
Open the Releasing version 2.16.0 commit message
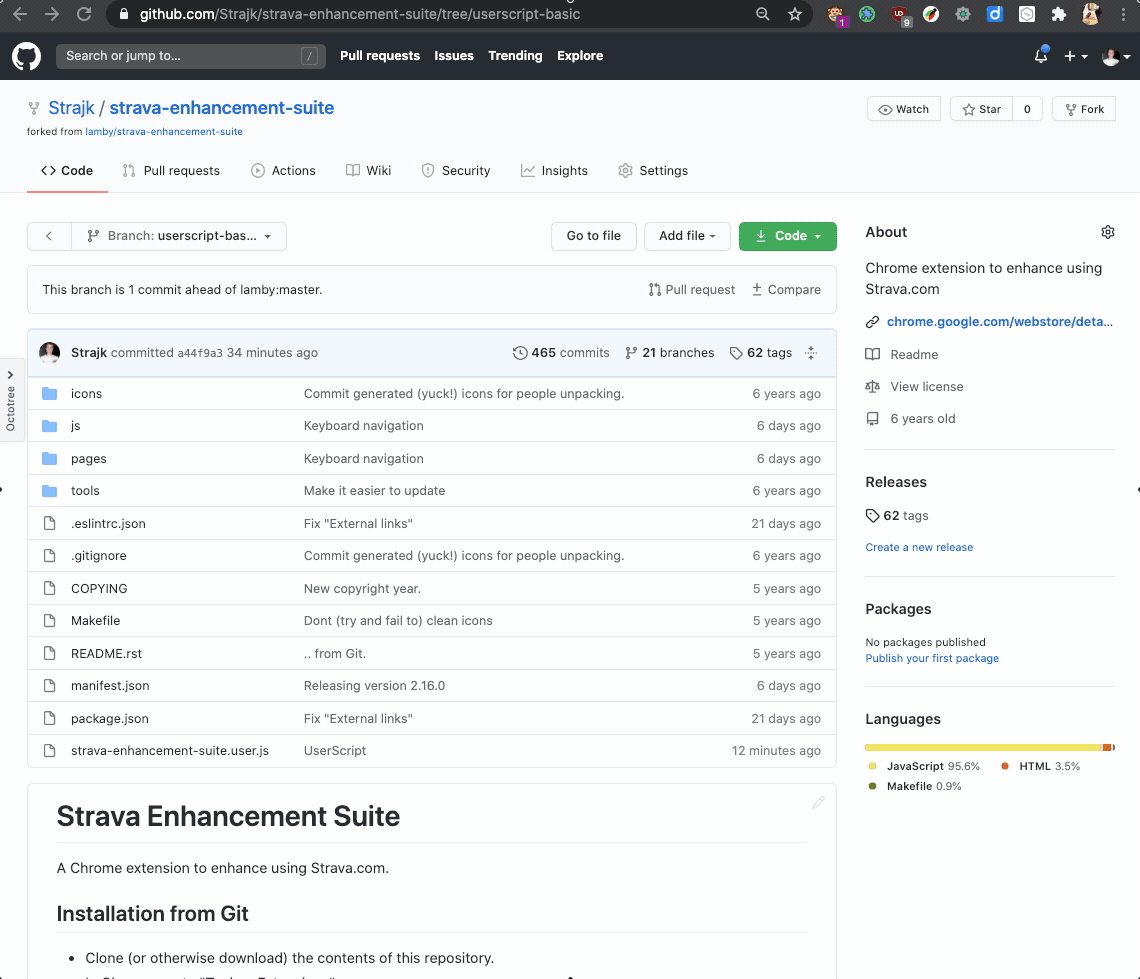click(374, 686)
